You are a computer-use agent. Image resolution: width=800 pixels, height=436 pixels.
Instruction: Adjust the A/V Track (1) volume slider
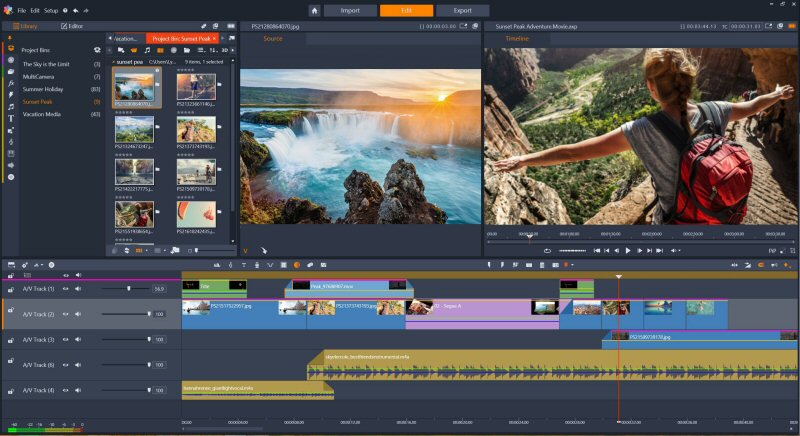[128, 288]
